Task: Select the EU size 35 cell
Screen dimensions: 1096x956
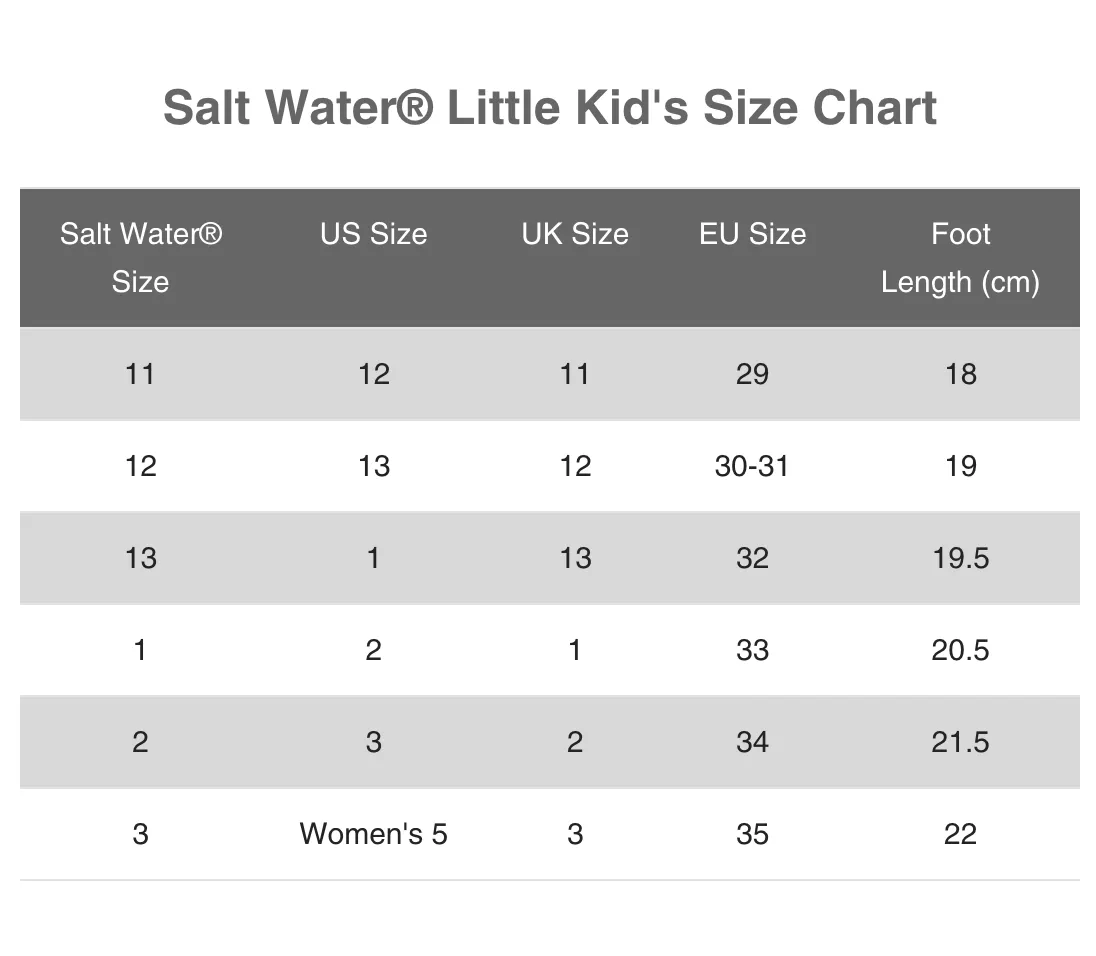Action: click(752, 834)
